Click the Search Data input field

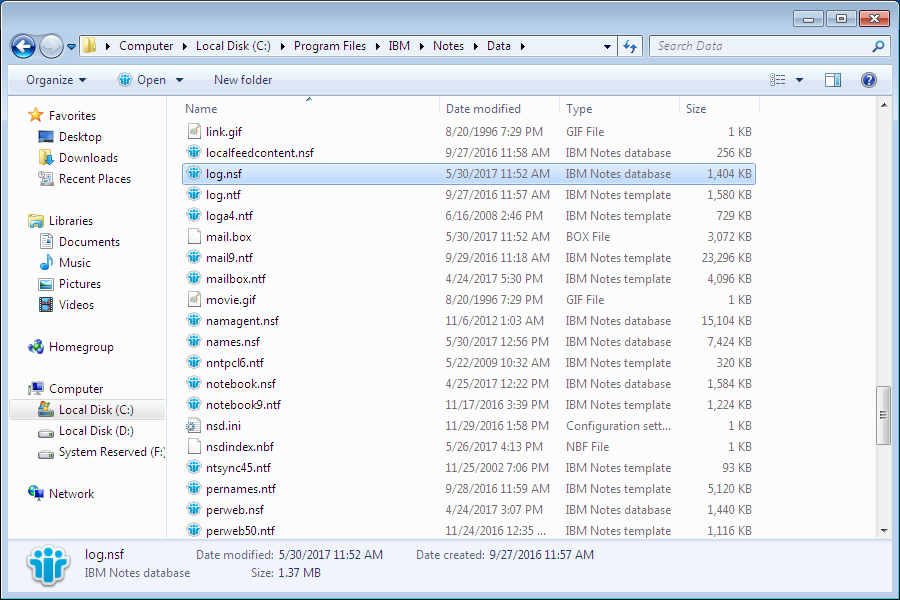tap(760, 46)
